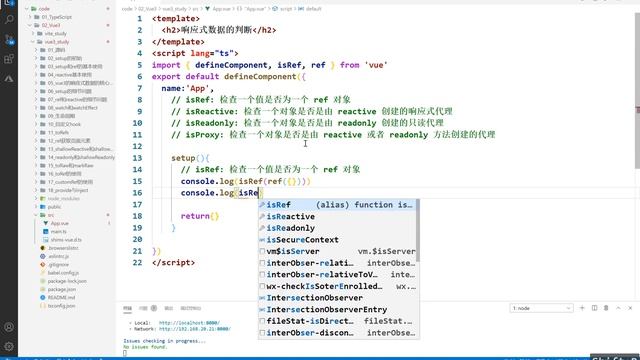Screen dimensions: 640x360
Task: Choose the isSecureContext suggestion
Action: click(x=337, y=240)
